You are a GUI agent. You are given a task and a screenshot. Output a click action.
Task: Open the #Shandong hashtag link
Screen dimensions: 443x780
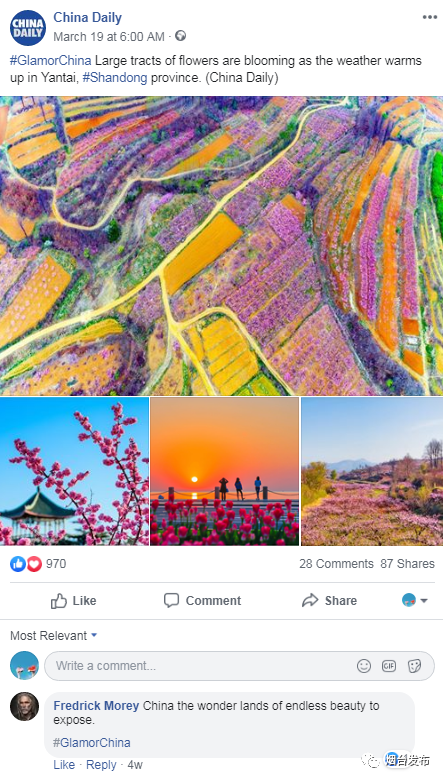pyautogui.click(x=115, y=78)
